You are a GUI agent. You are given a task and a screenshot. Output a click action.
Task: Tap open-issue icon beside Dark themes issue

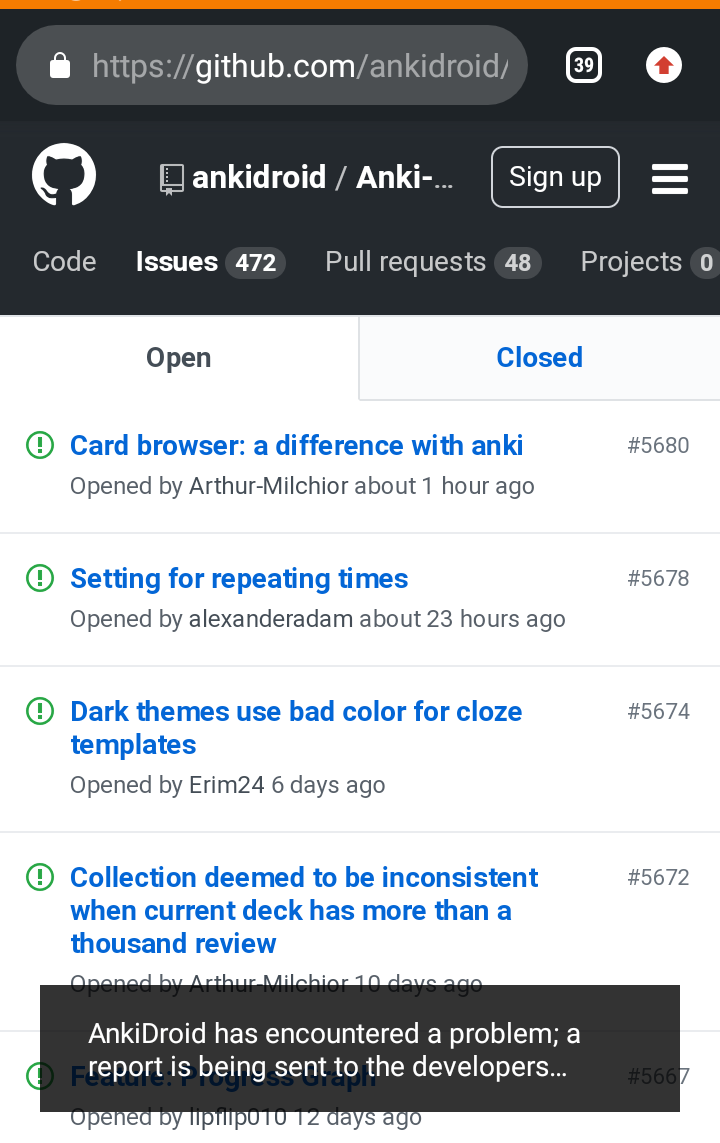pyautogui.click(x=40, y=711)
